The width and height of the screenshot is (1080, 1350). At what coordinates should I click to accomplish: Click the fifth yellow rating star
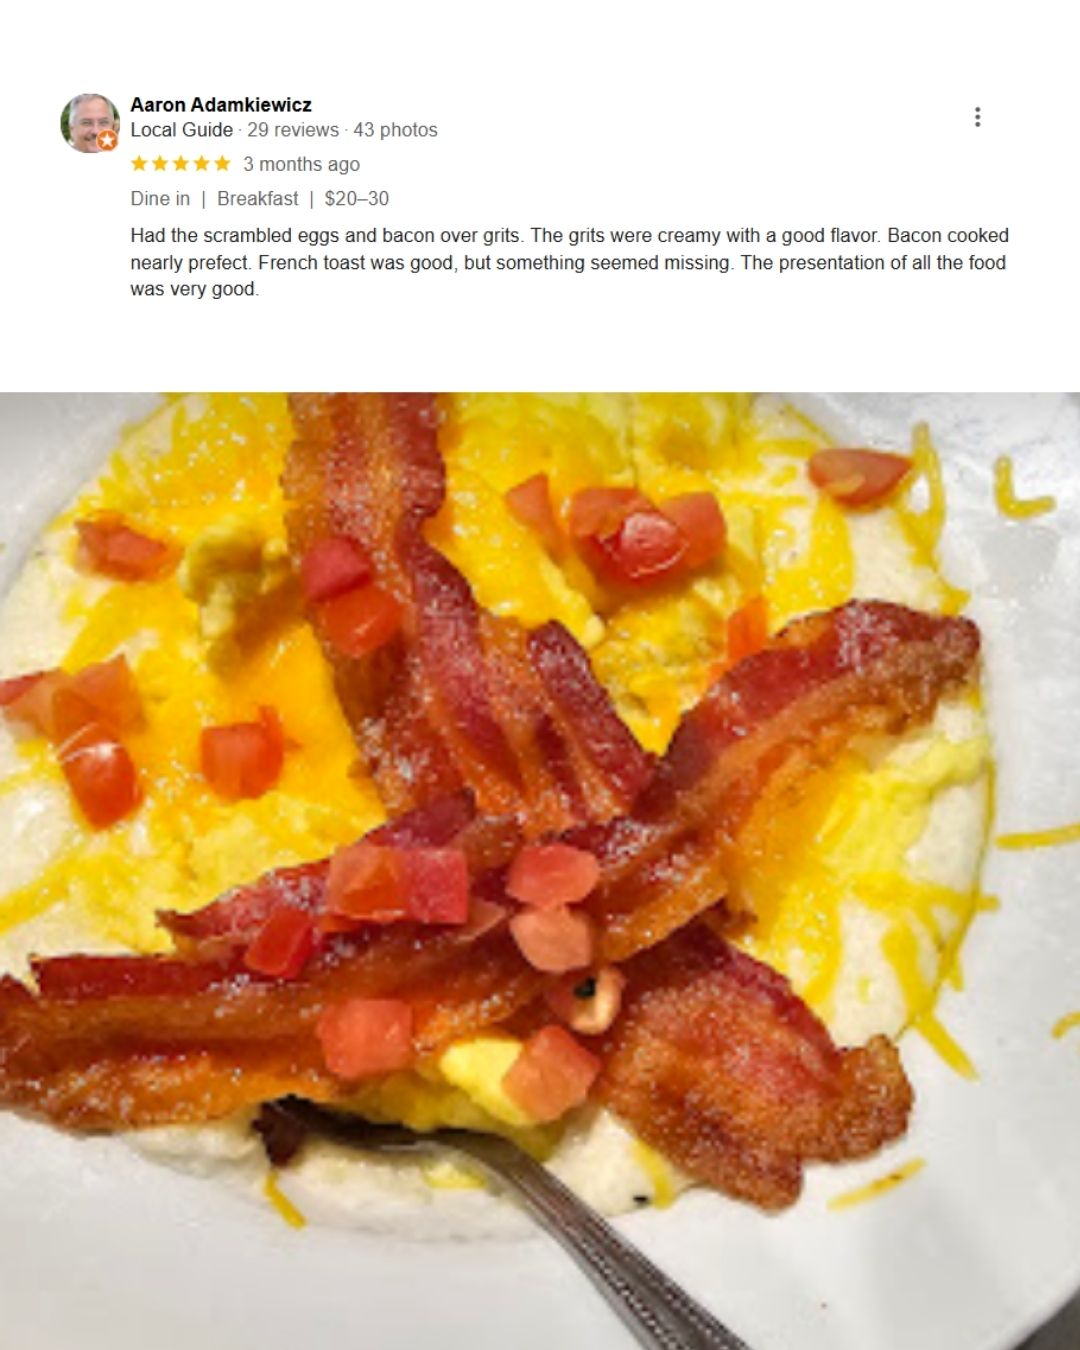point(222,163)
